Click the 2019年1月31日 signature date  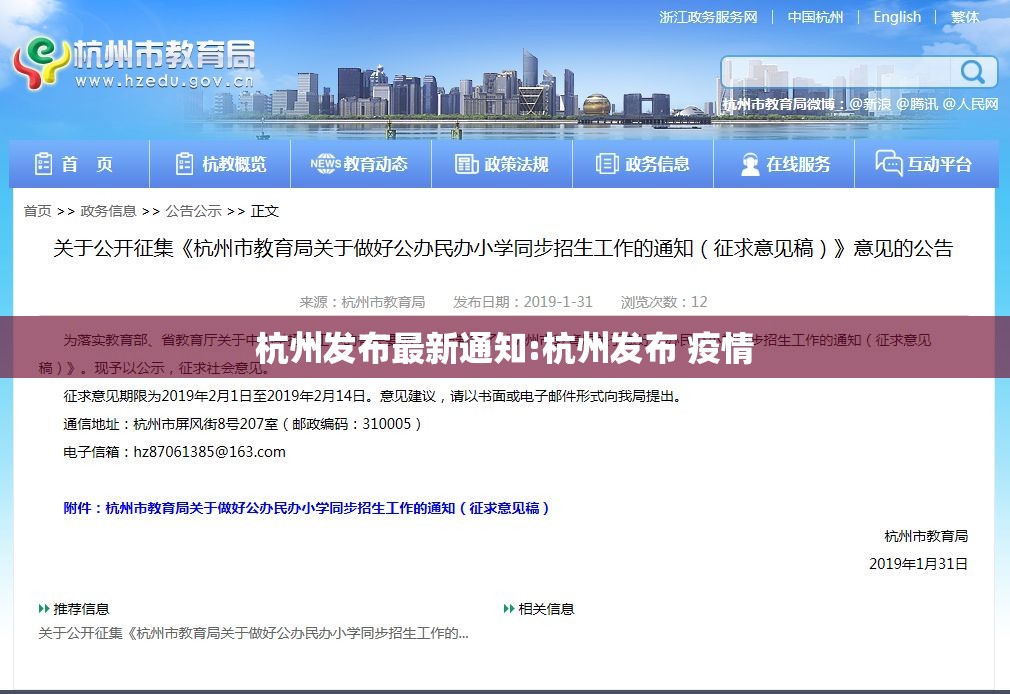[x=919, y=564]
